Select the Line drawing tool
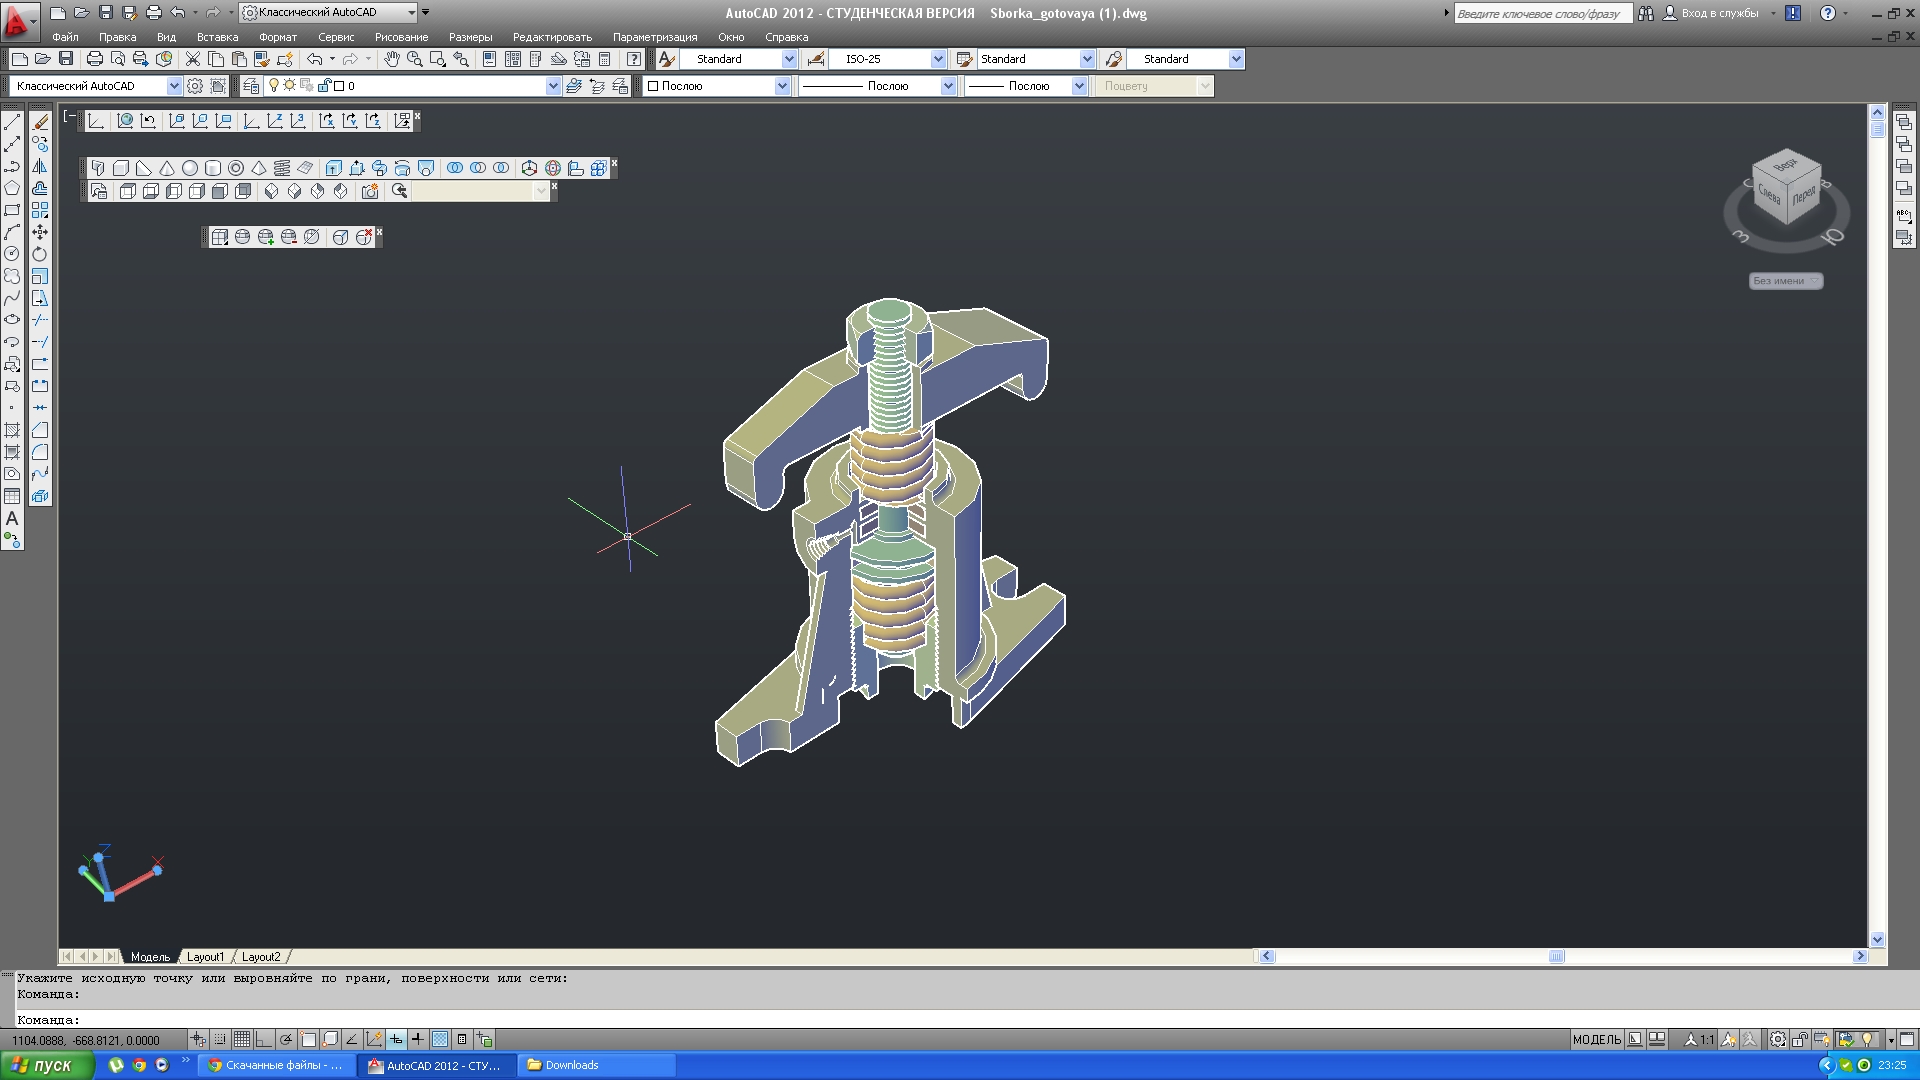This screenshot has width=1920, height=1080. coord(12,121)
